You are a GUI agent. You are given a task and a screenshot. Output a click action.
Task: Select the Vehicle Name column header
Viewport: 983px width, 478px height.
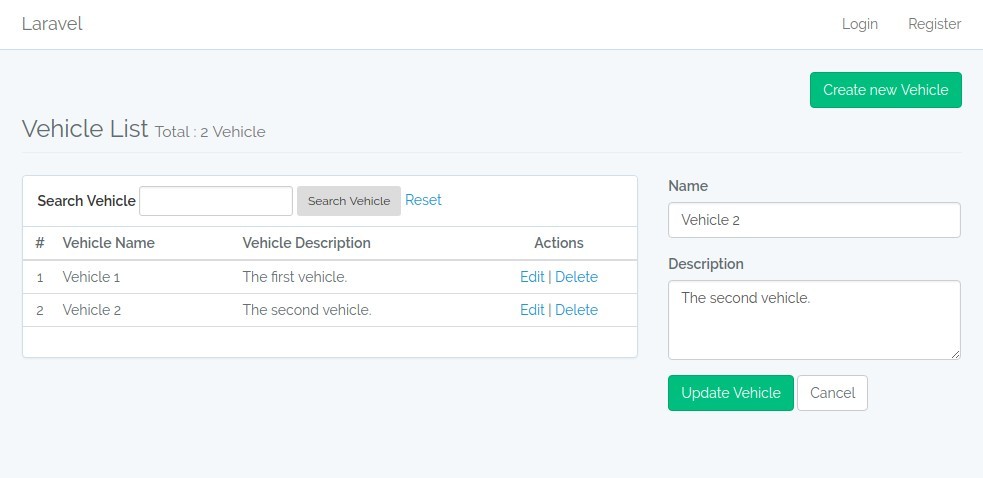pyautogui.click(x=108, y=243)
